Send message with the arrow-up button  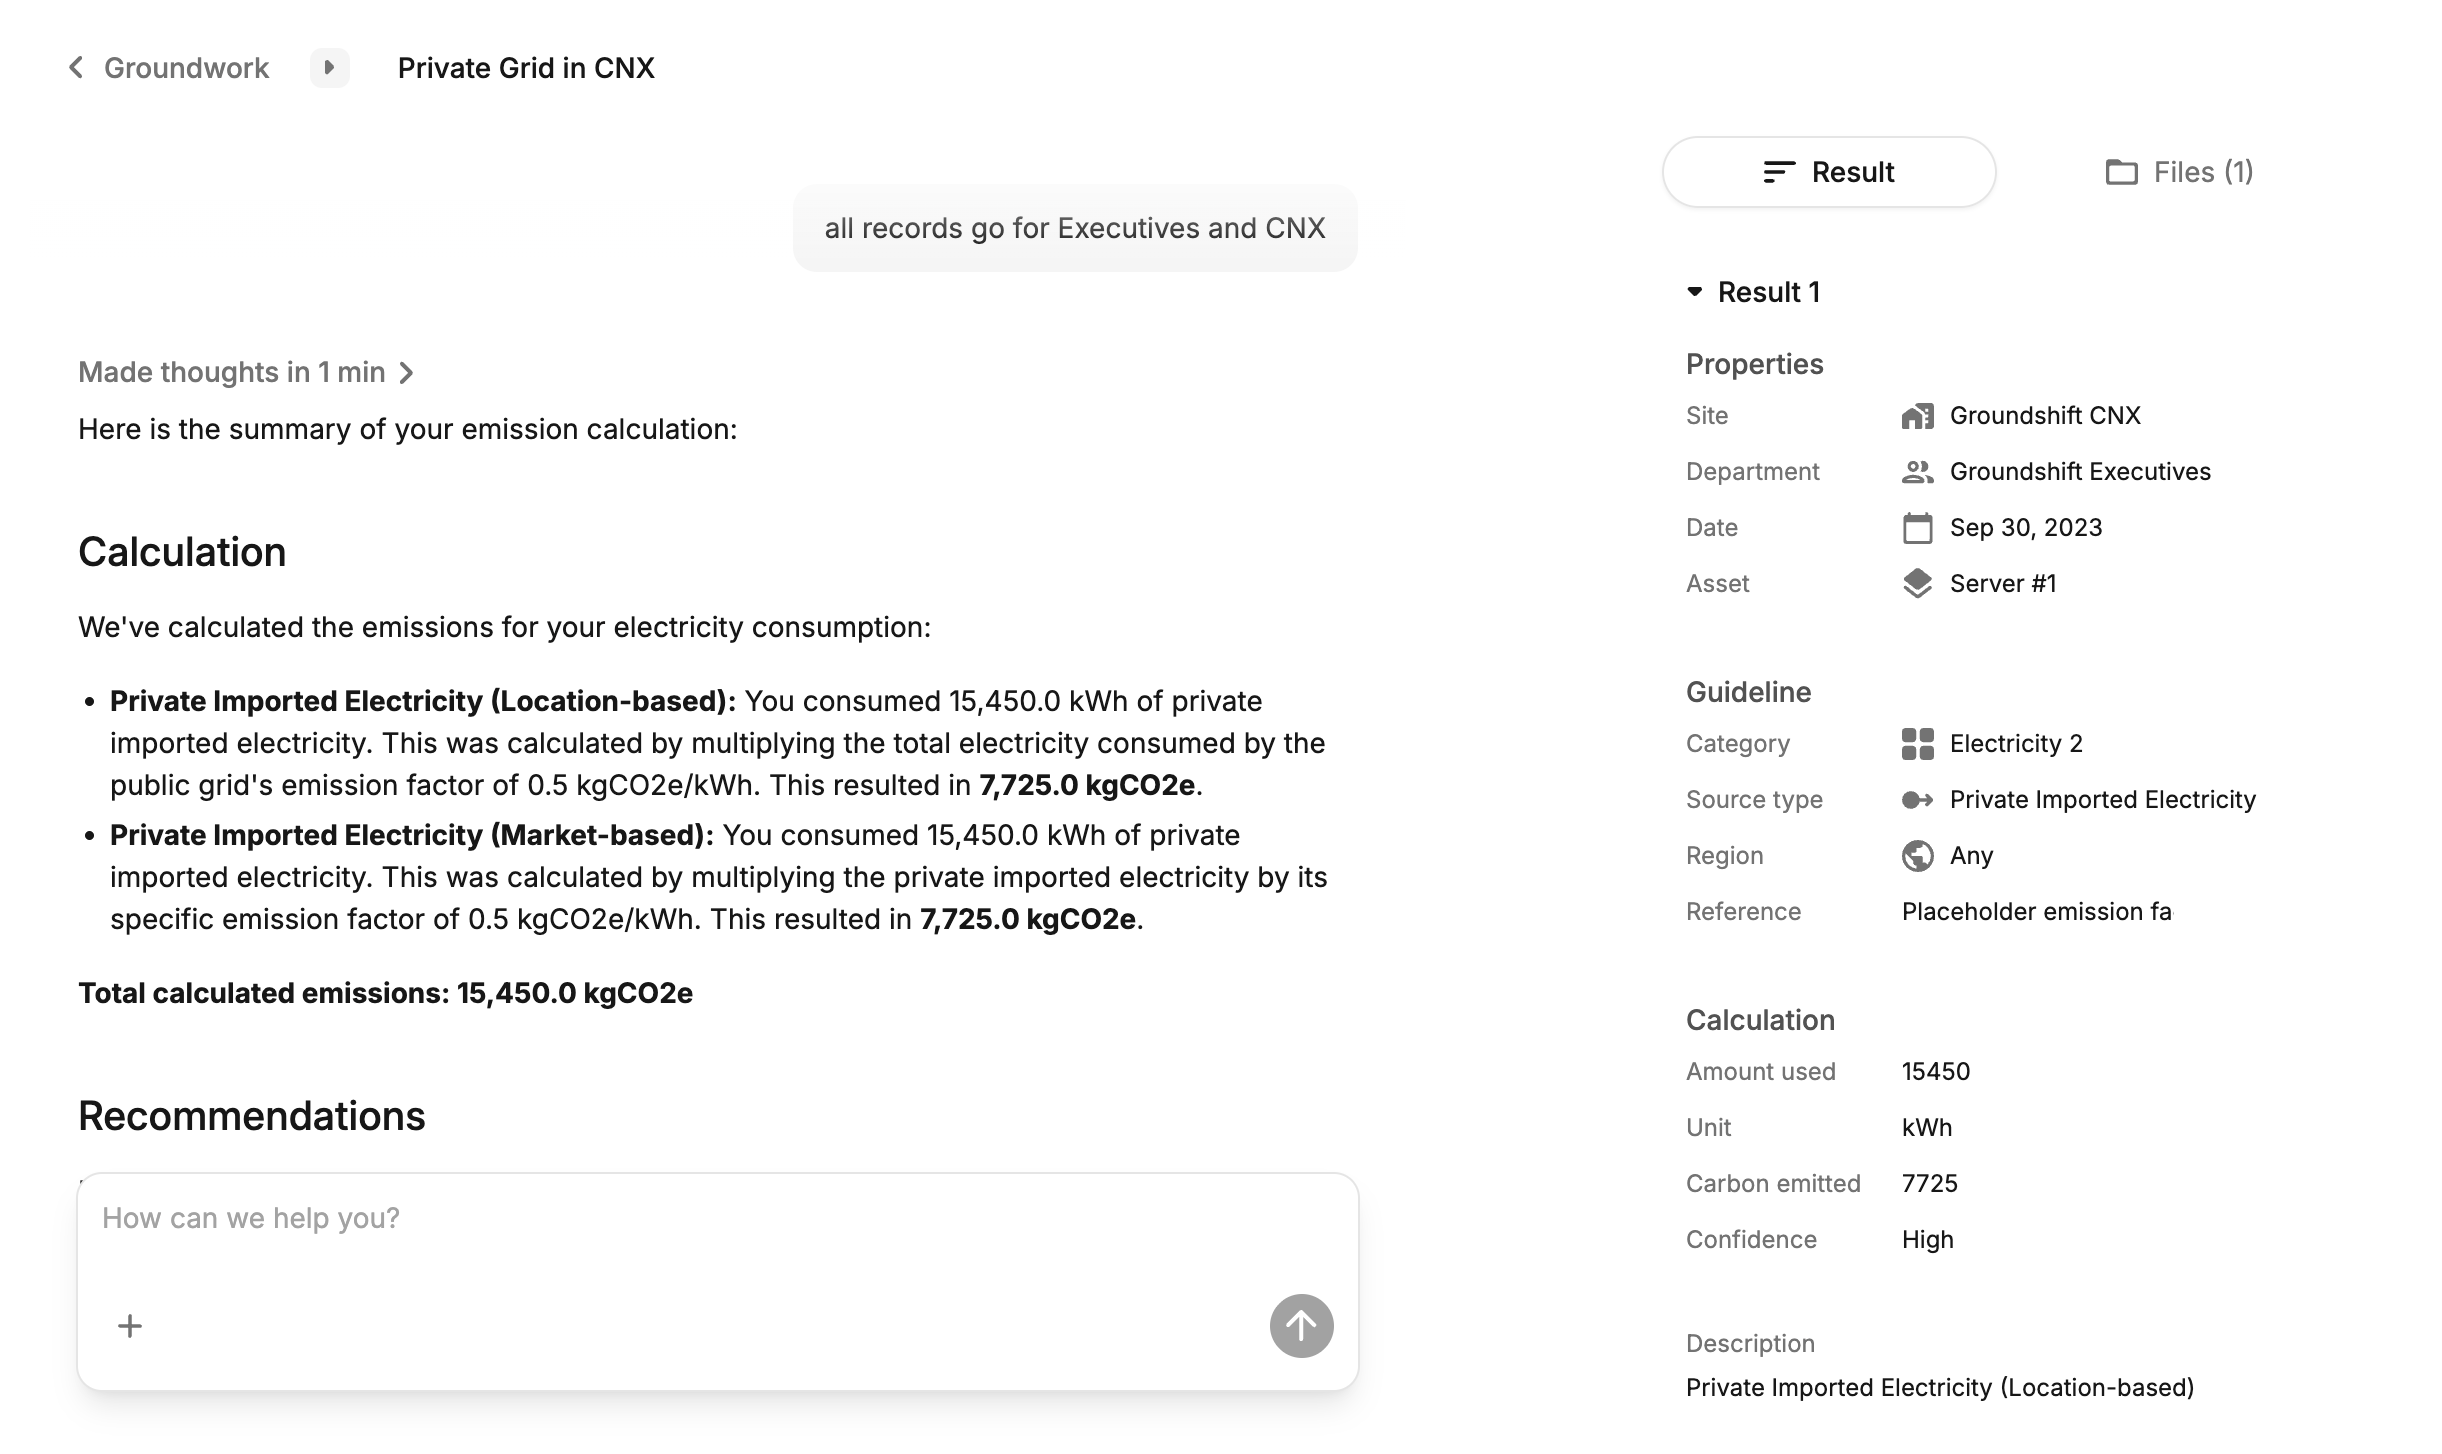[x=1301, y=1326]
